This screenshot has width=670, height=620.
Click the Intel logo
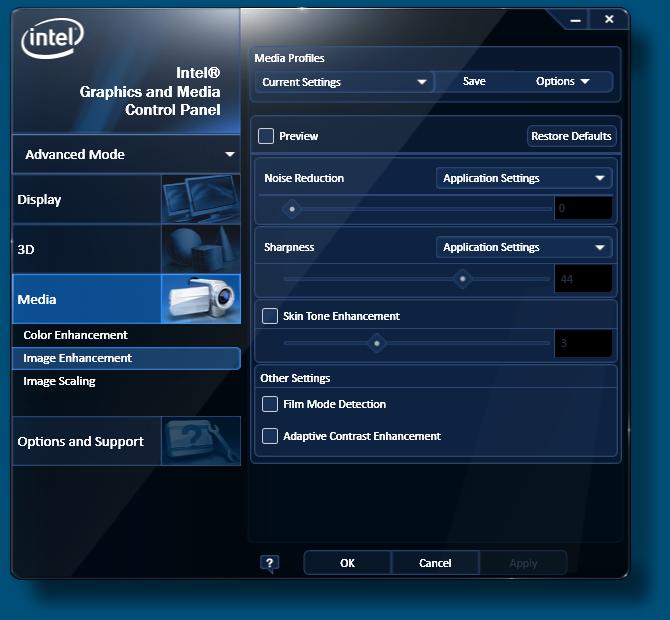click(52, 38)
